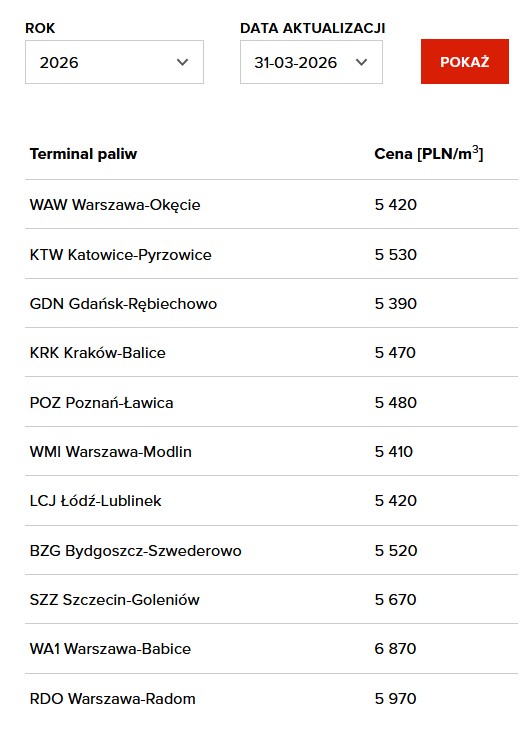Select the BZG Bydgoszcz-Szwederowo row
The height and width of the screenshot is (731, 520).
pos(271,550)
